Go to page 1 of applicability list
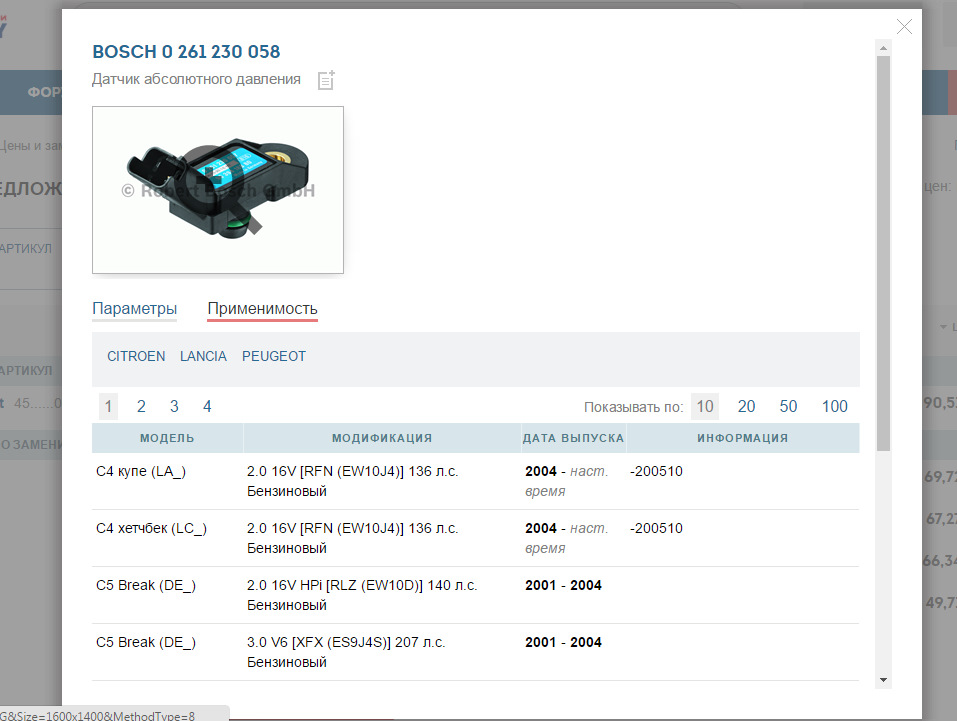The width and height of the screenshot is (957, 721). (108, 407)
